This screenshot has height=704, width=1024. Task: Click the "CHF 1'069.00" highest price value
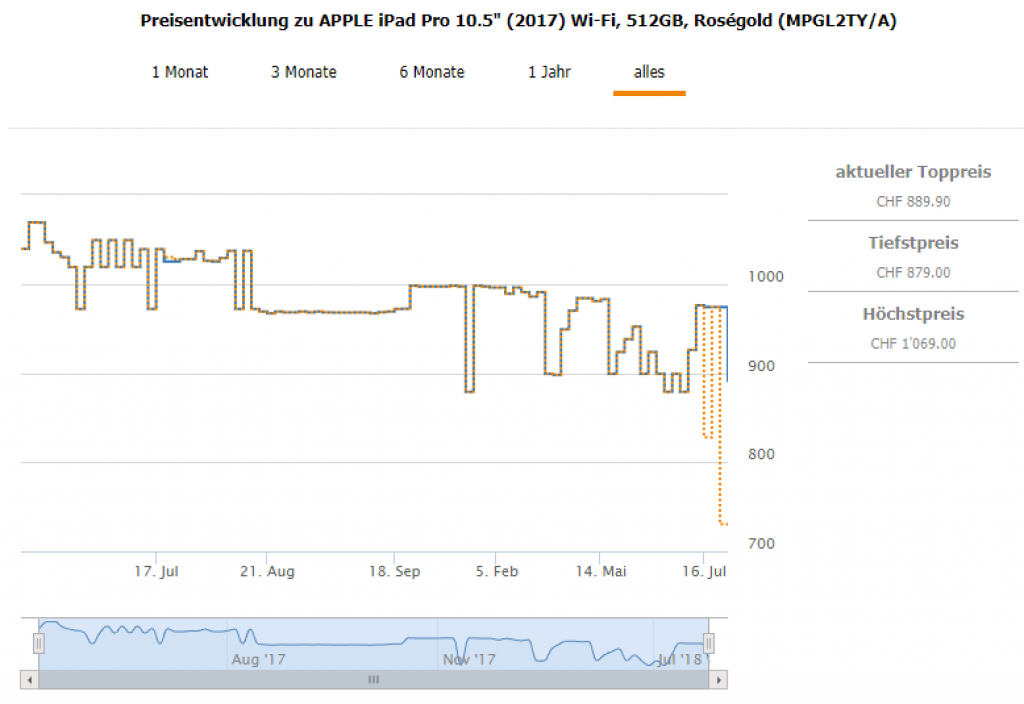point(913,344)
